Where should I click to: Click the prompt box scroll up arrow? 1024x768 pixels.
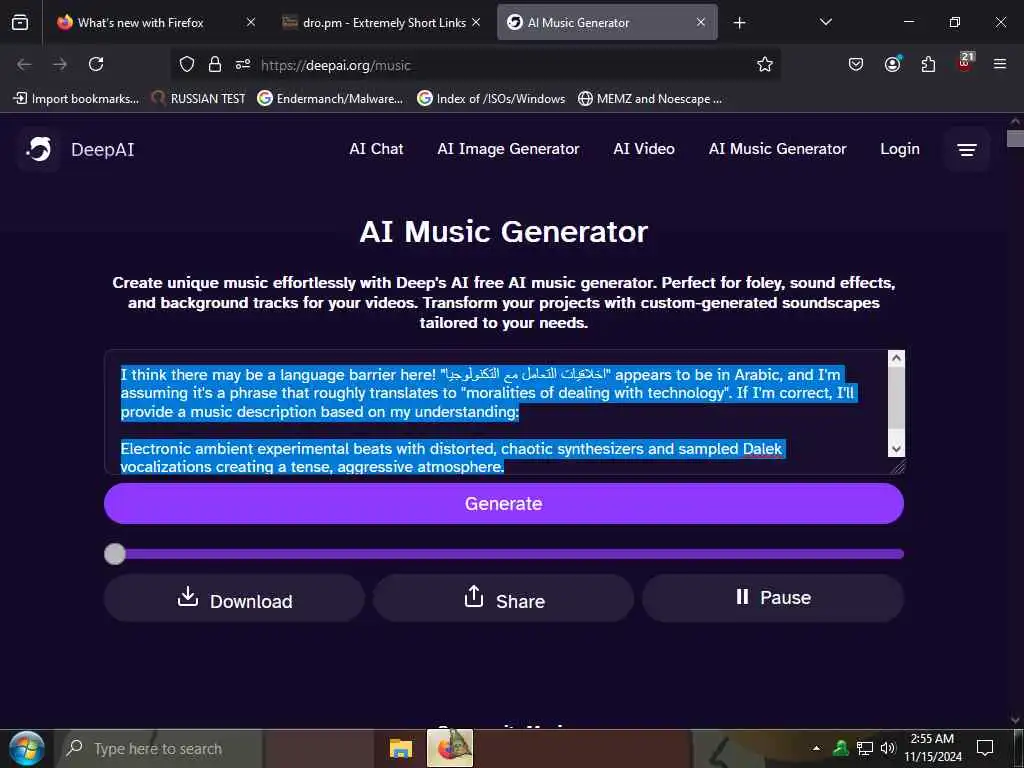896,358
